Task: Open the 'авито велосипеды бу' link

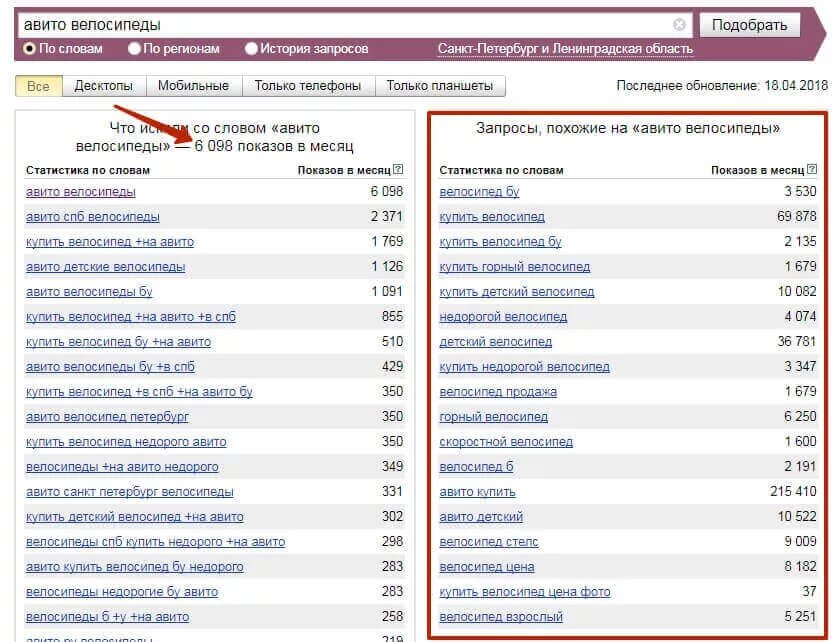Action: (89, 292)
